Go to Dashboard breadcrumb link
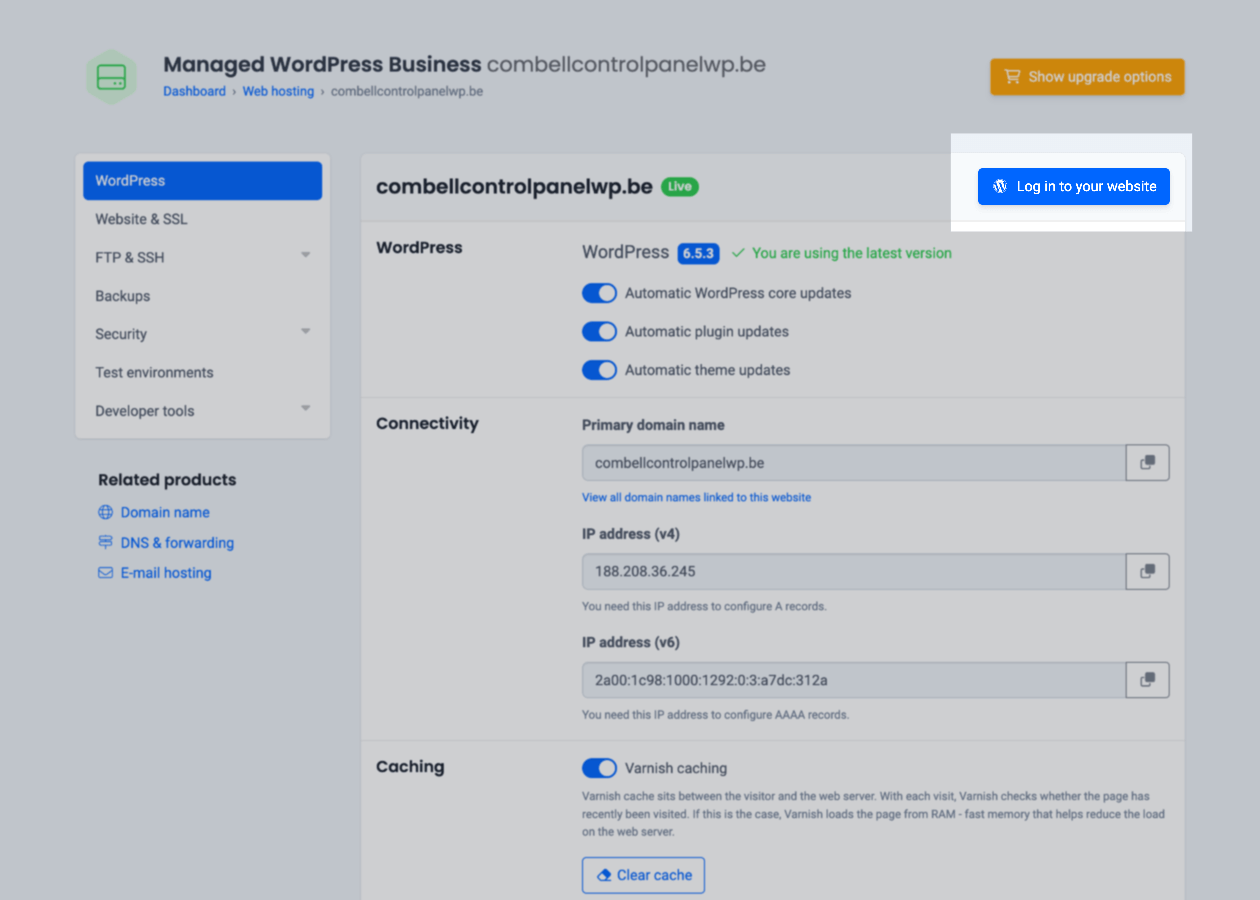Image resolution: width=1260 pixels, height=900 pixels. tap(195, 91)
